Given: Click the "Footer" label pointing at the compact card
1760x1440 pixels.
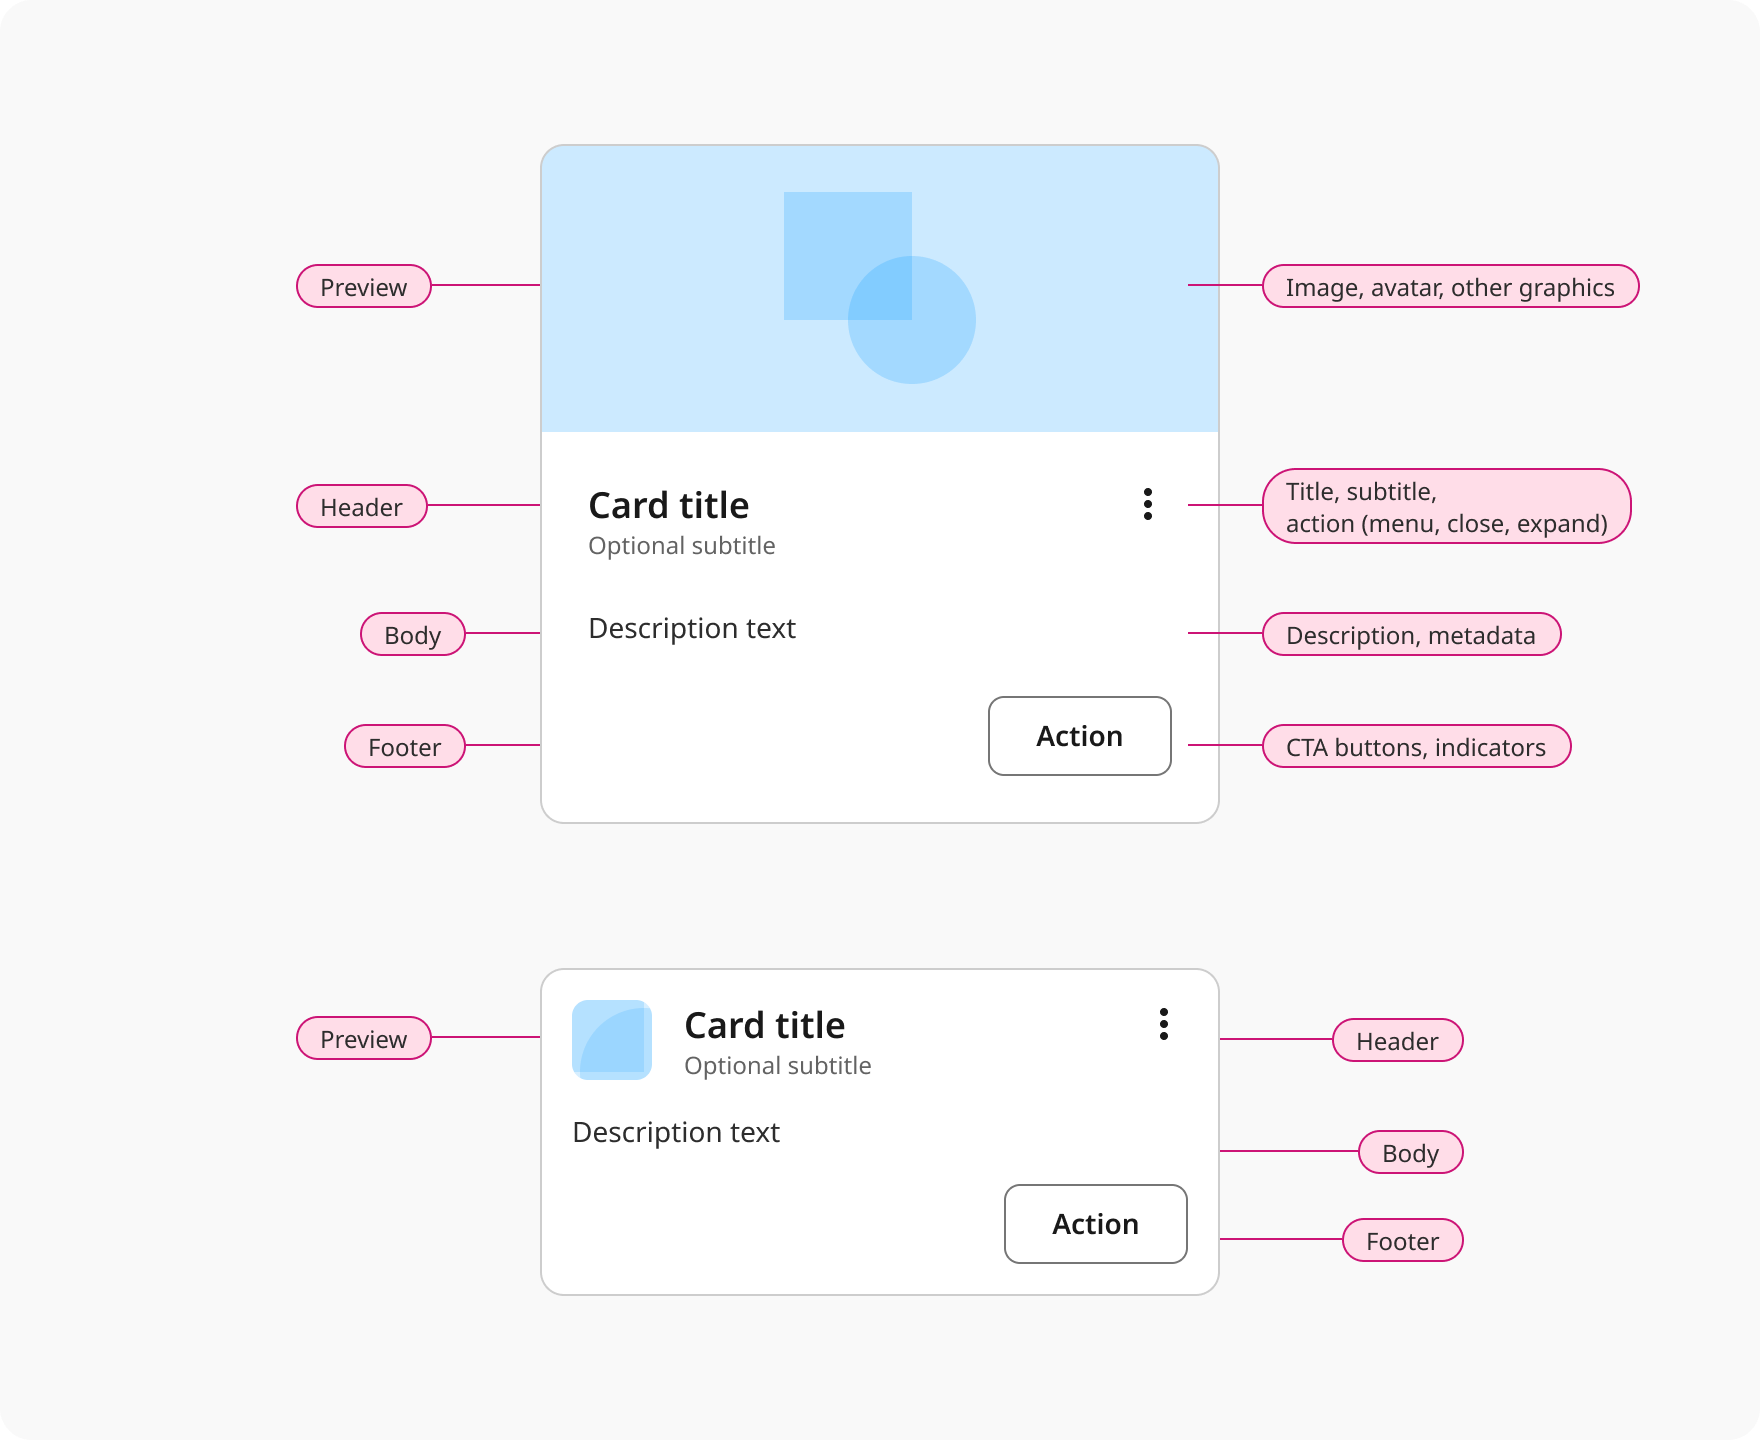Looking at the screenshot, I should [x=1403, y=1240].
